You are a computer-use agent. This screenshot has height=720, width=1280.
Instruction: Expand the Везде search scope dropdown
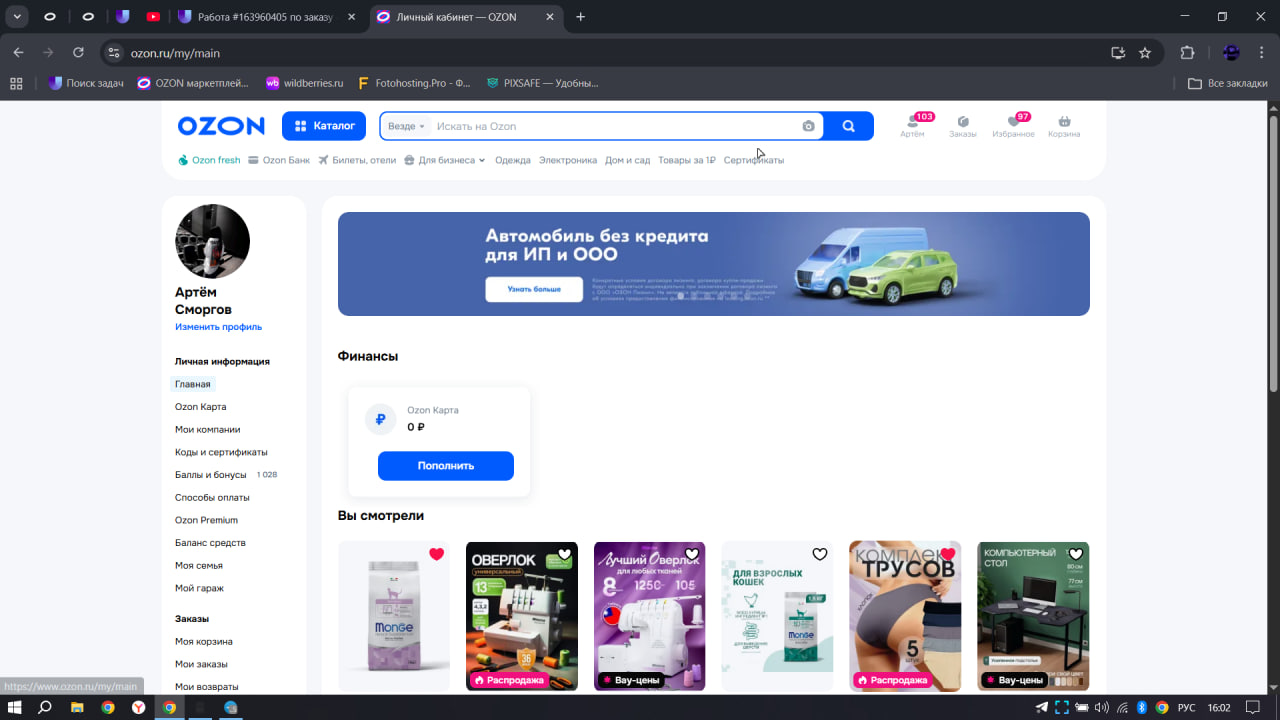pos(407,126)
